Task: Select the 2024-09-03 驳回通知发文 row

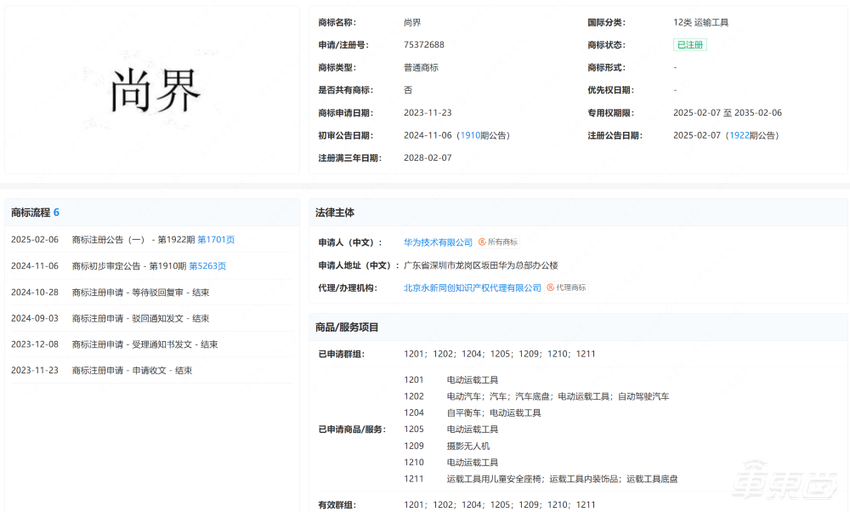Action: click(152, 318)
